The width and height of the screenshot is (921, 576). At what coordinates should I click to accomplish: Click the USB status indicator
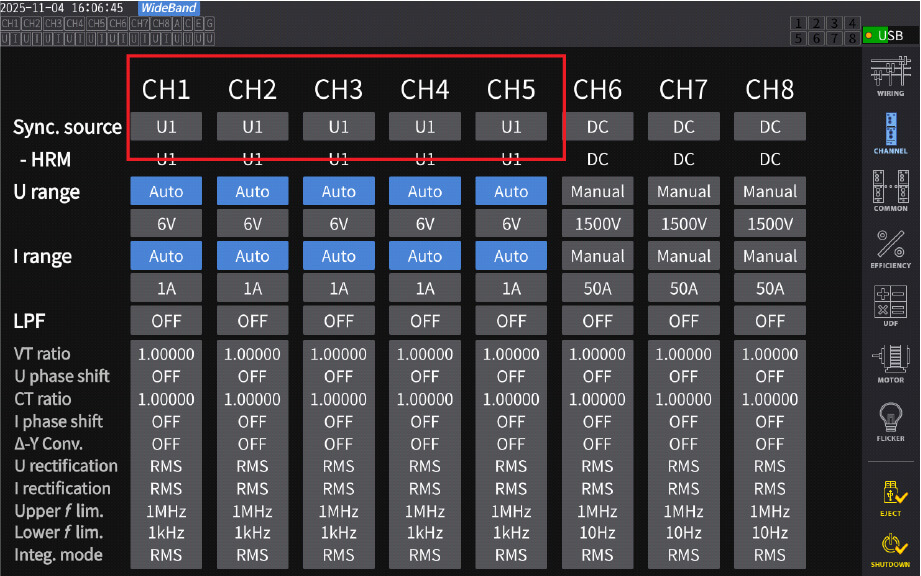point(888,35)
